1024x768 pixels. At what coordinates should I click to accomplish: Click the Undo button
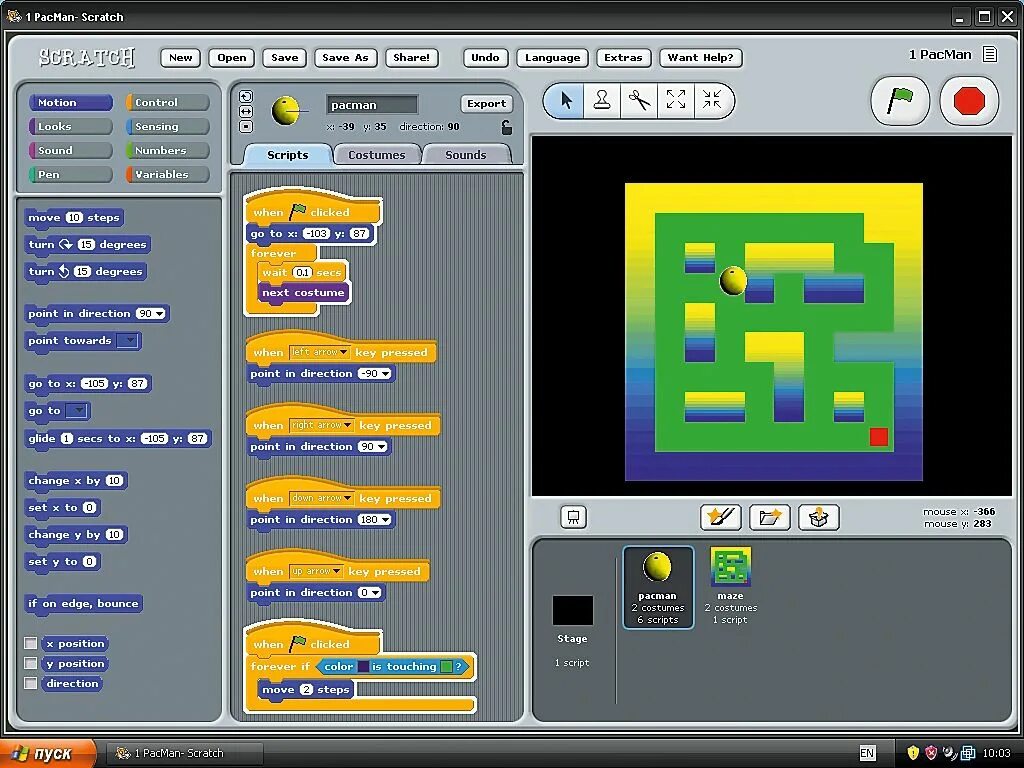coord(485,57)
